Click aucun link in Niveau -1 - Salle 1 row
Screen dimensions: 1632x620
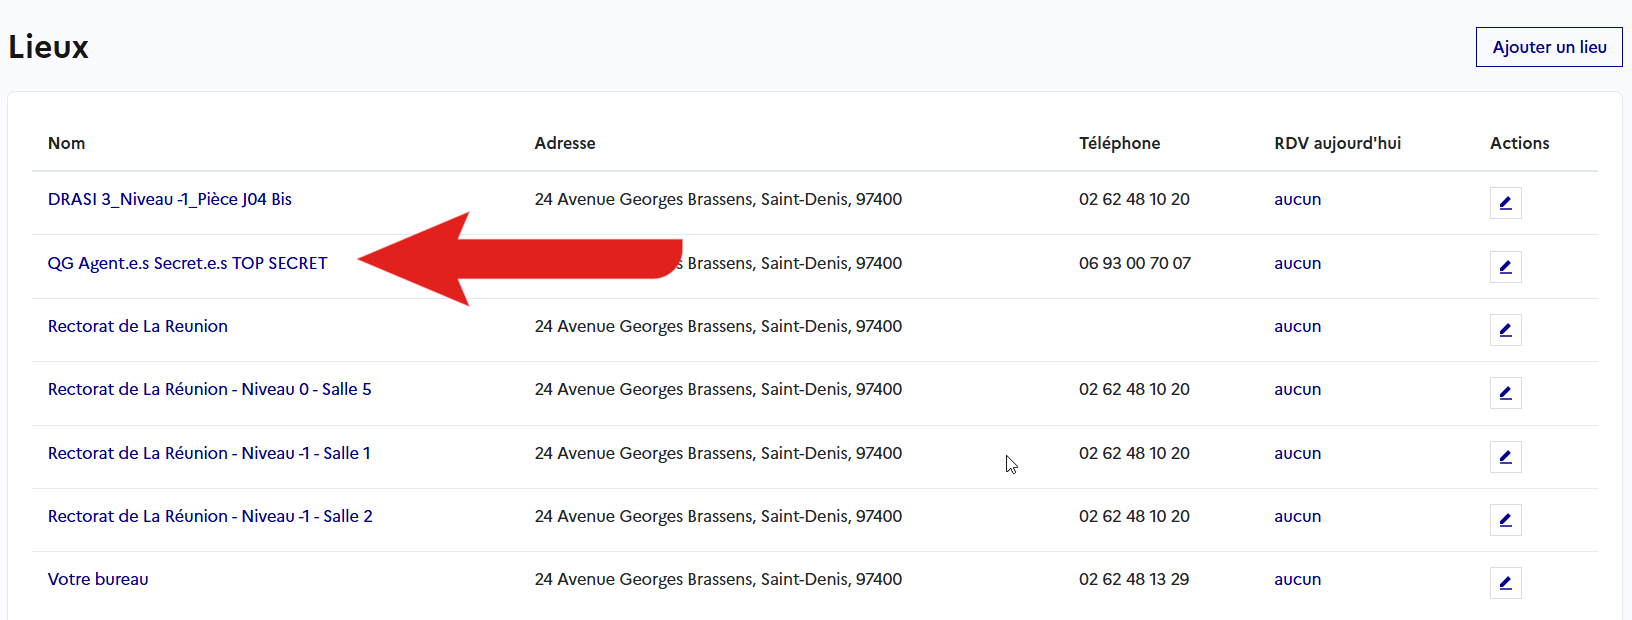(1298, 453)
